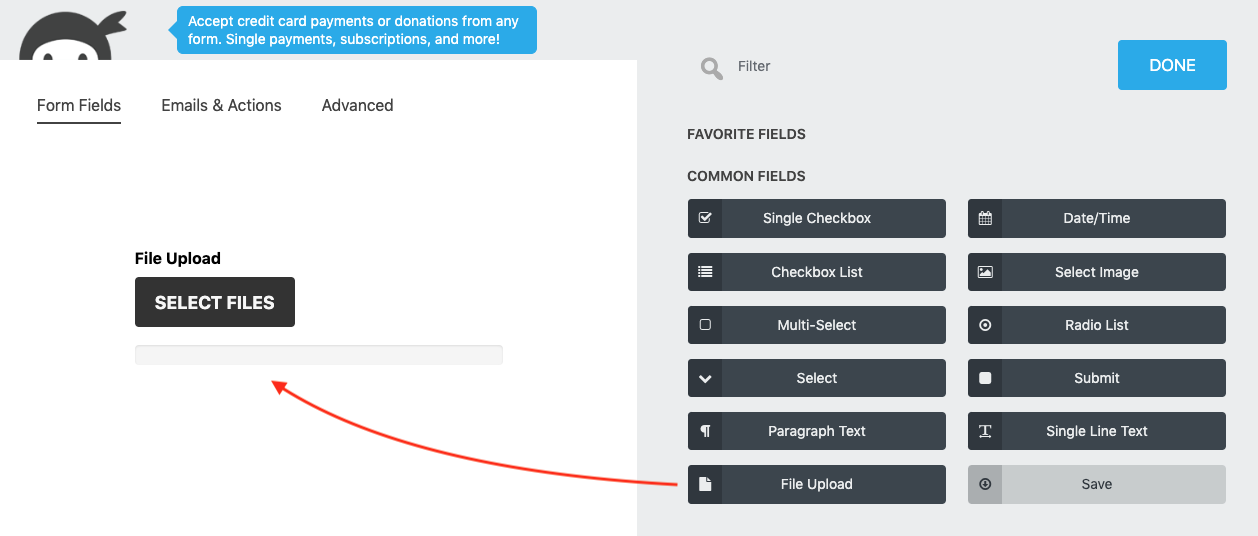Click the Paragraph Text pilcrow icon
Screen dimensions: 1258x536
pyautogui.click(x=705, y=431)
